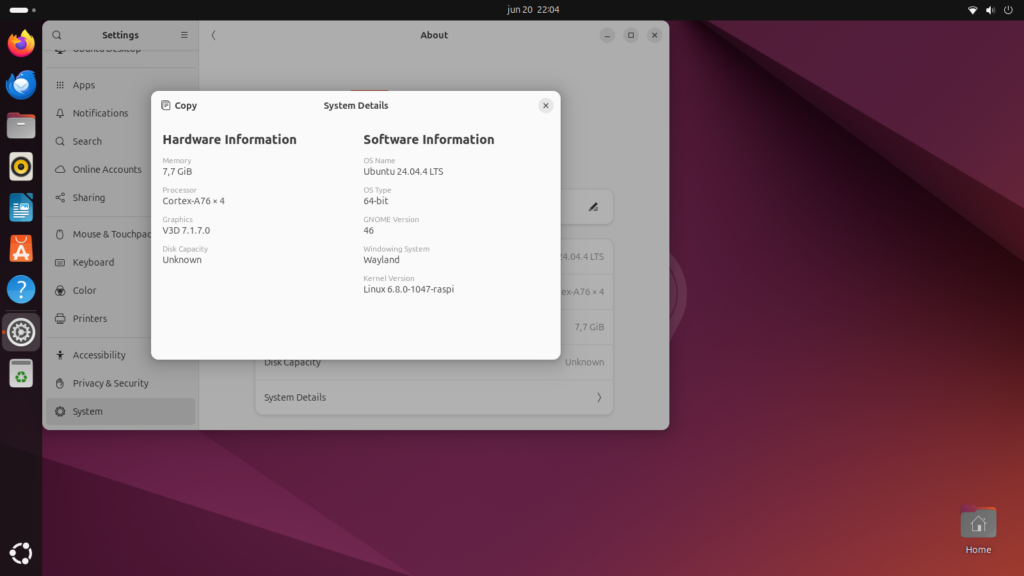Select Printers in Settings sidebar

pyautogui.click(x=99, y=318)
